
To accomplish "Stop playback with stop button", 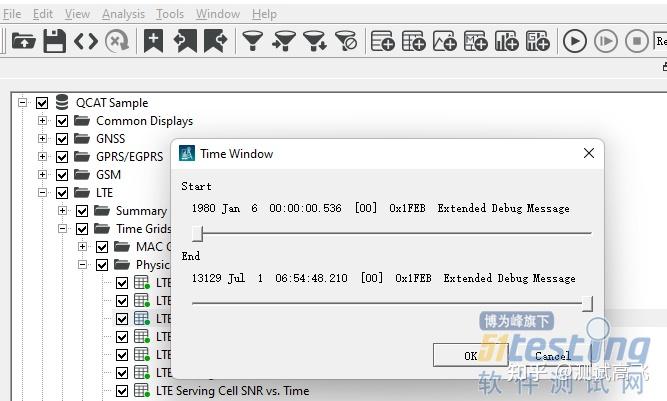I will pyautogui.click(x=637, y=41).
